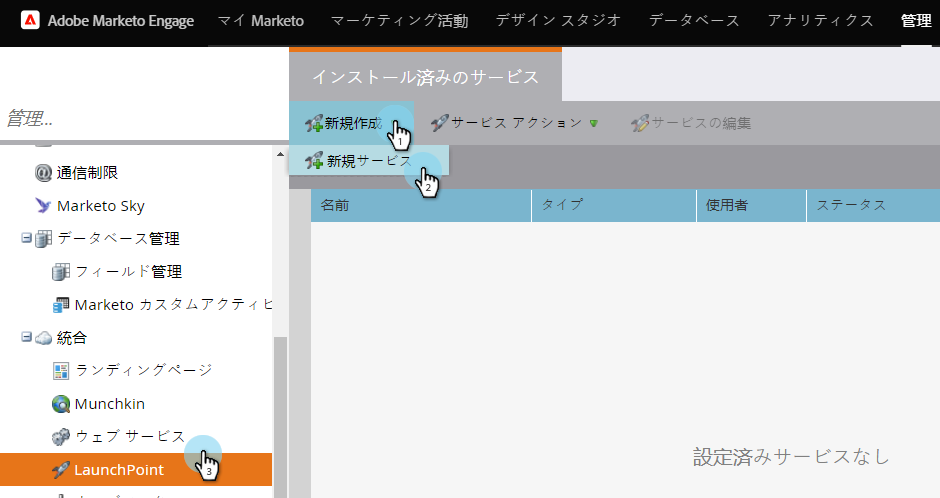The height and width of the screenshot is (498, 940).
Task: Select the 管理 top navigation item
Action: 916,21
